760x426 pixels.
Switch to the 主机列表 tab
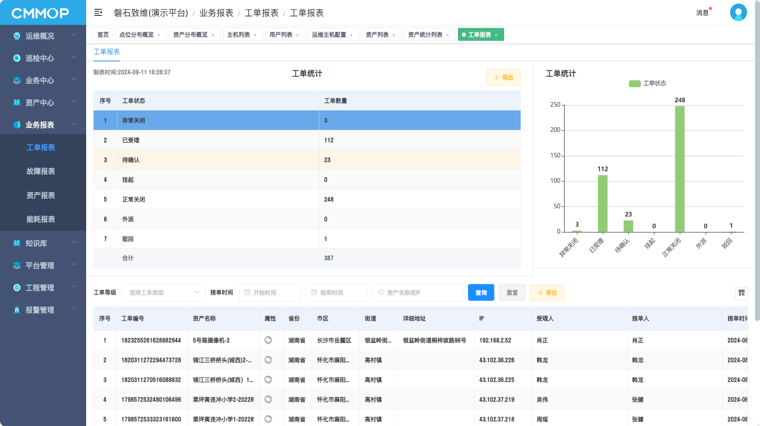click(238, 35)
